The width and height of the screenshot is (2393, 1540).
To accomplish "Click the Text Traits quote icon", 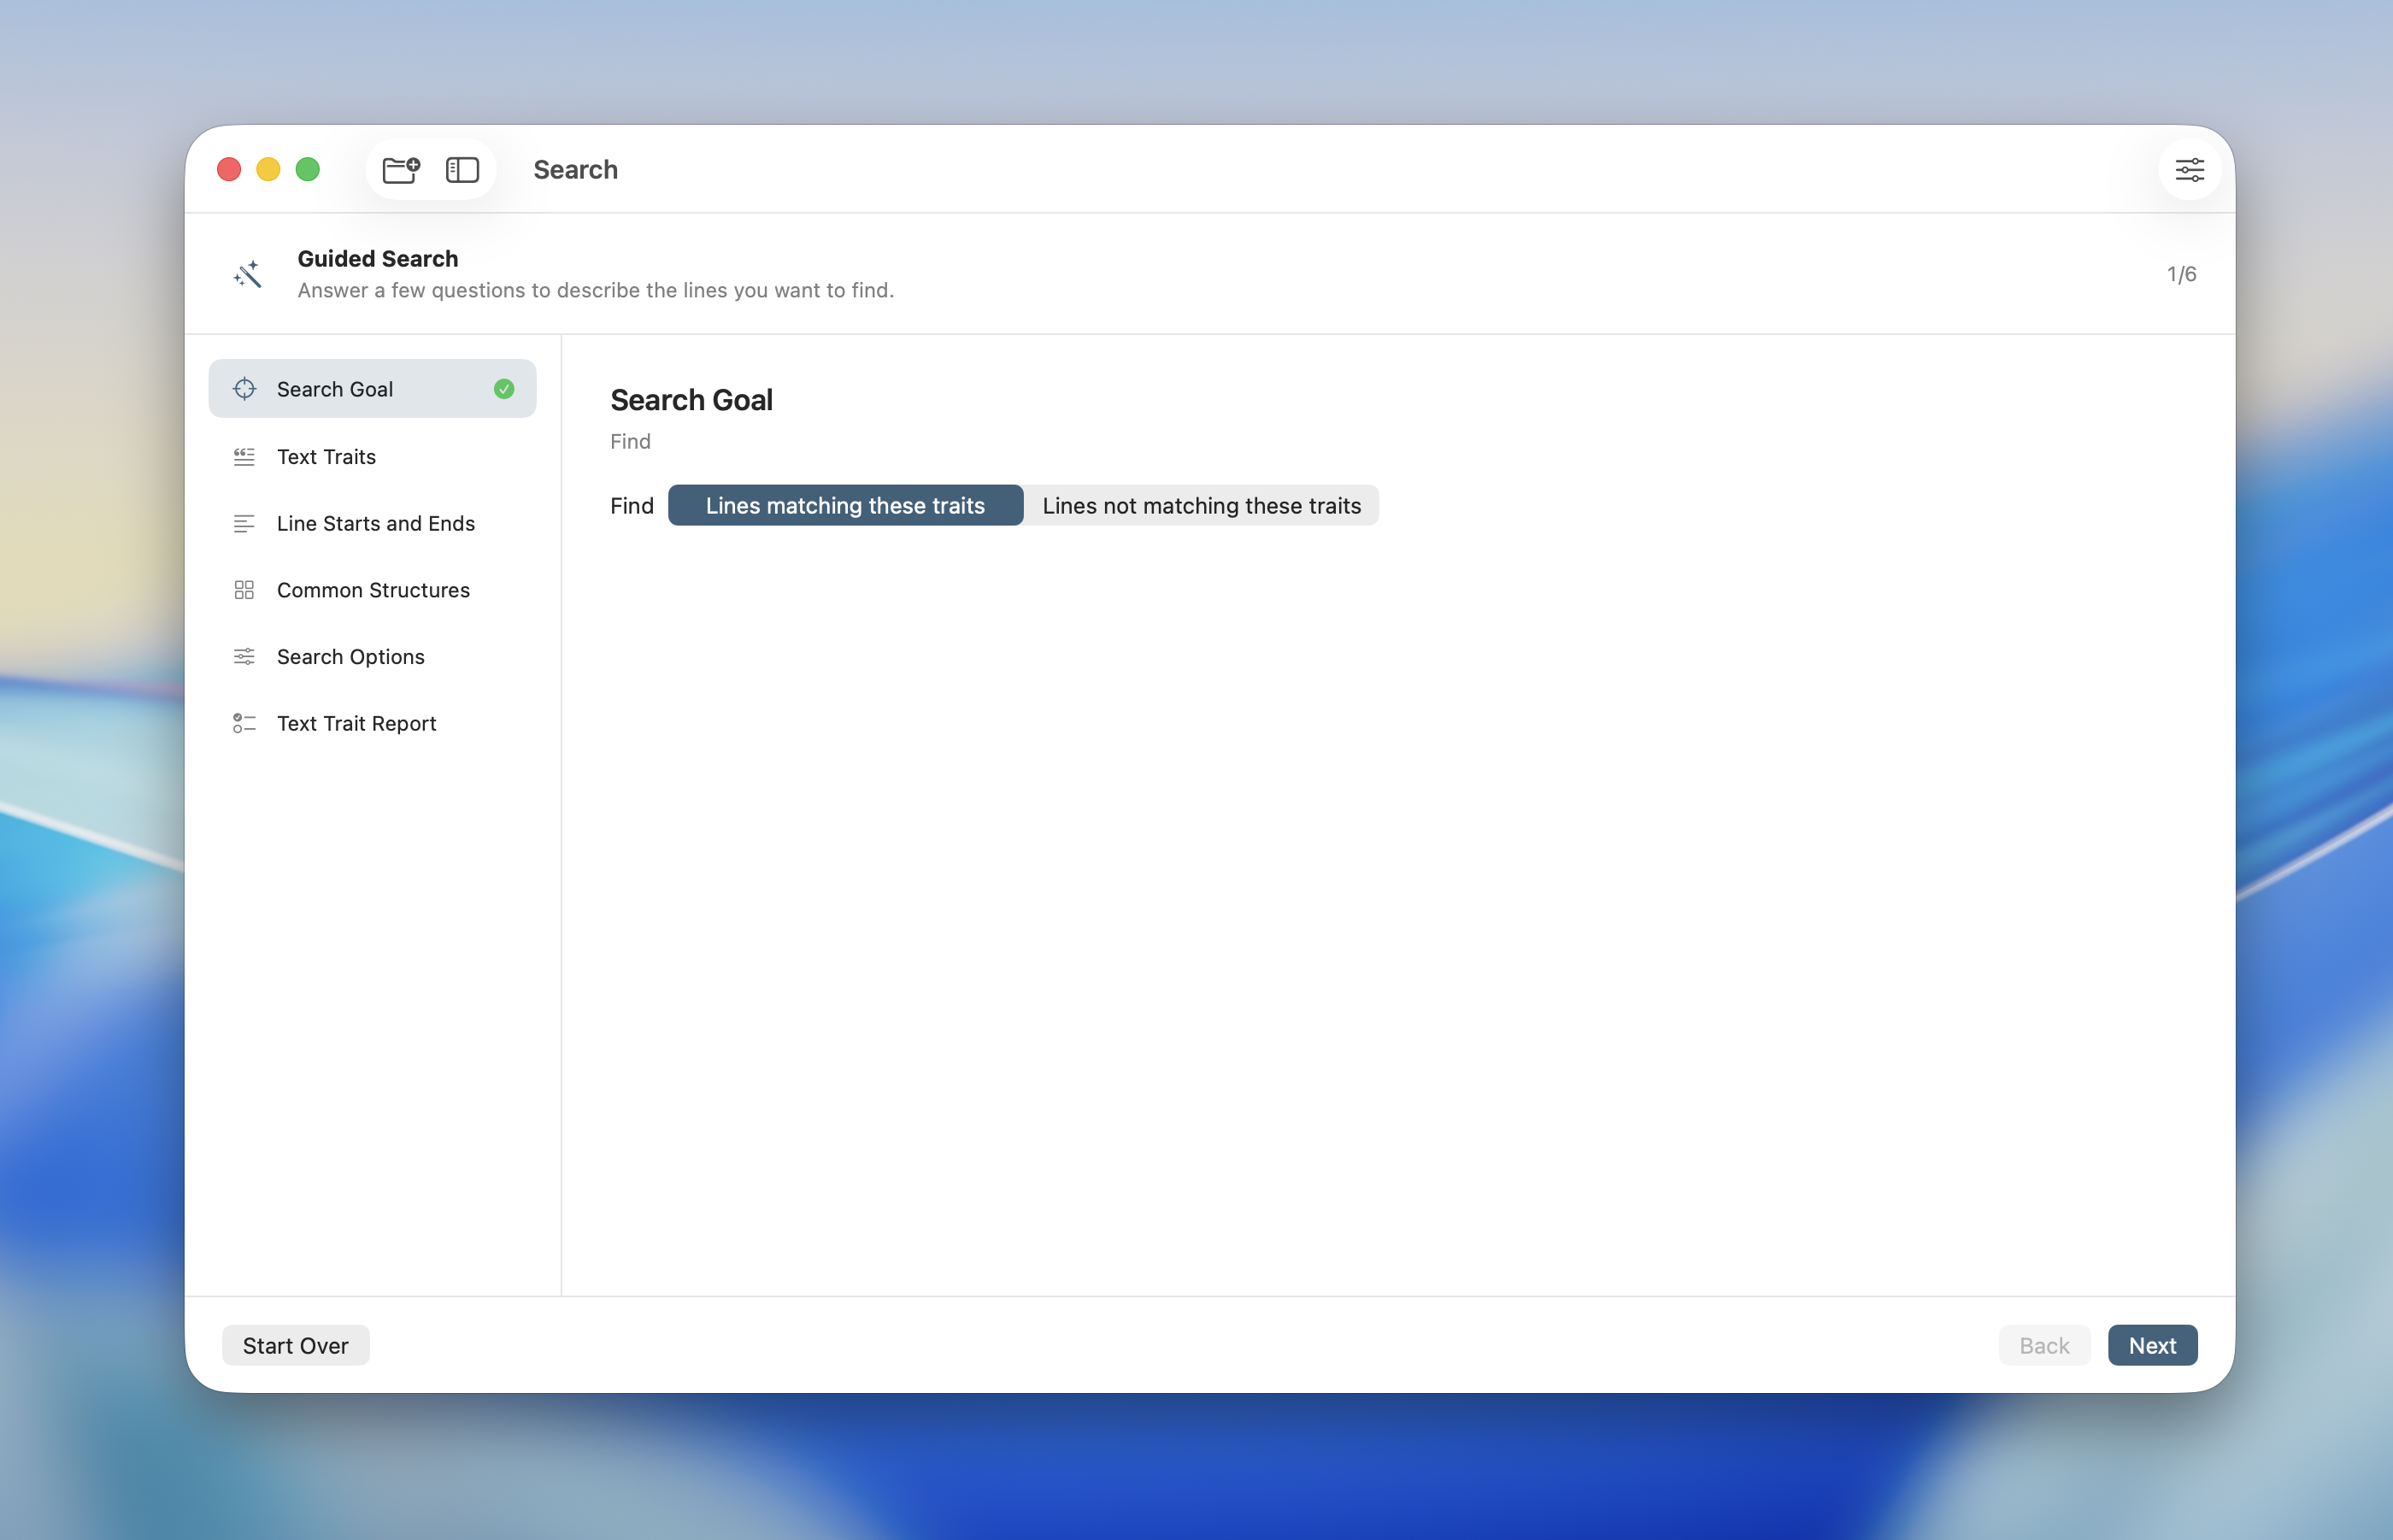I will point(244,457).
